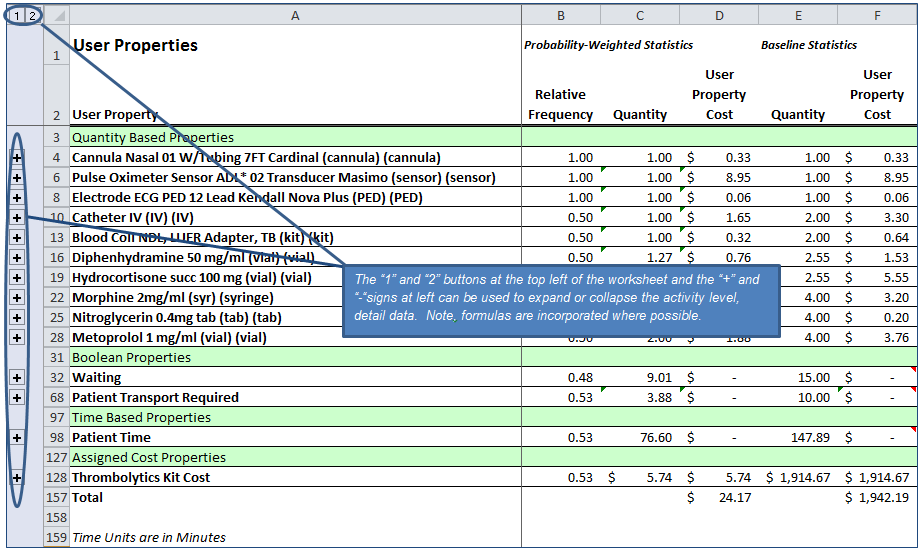Expand the Pulse Oximeter Sensor row group
The image size is (923, 551).
pos(17,178)
